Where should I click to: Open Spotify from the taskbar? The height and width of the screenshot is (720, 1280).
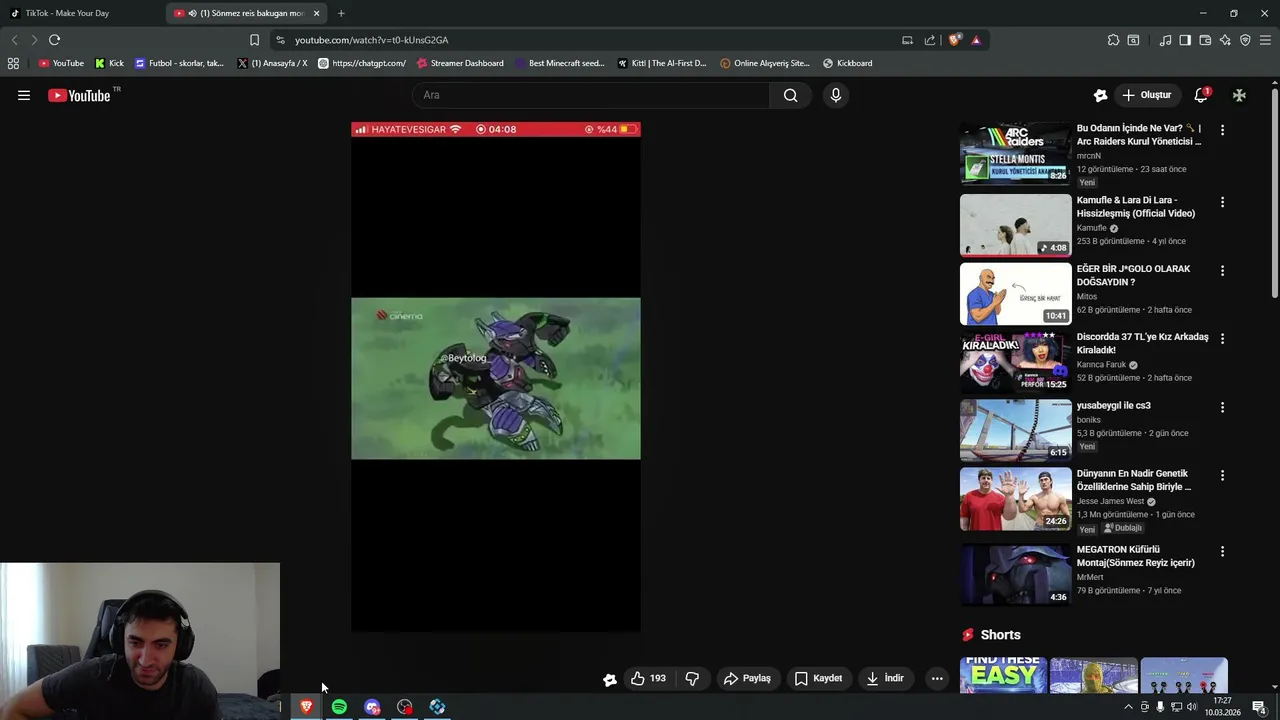[x=339, y=707]
